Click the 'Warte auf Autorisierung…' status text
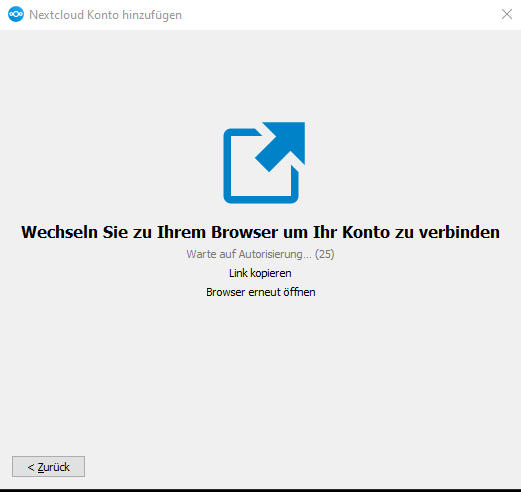 [x=249, y=254]
